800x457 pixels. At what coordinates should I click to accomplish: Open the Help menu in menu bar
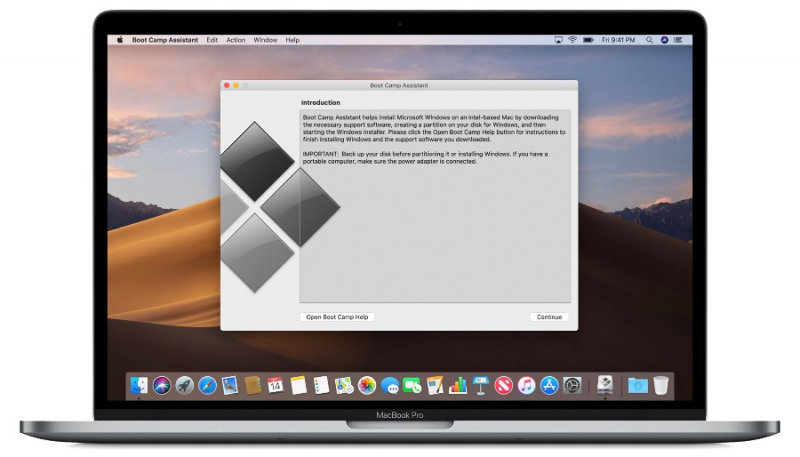pos(292,40)
